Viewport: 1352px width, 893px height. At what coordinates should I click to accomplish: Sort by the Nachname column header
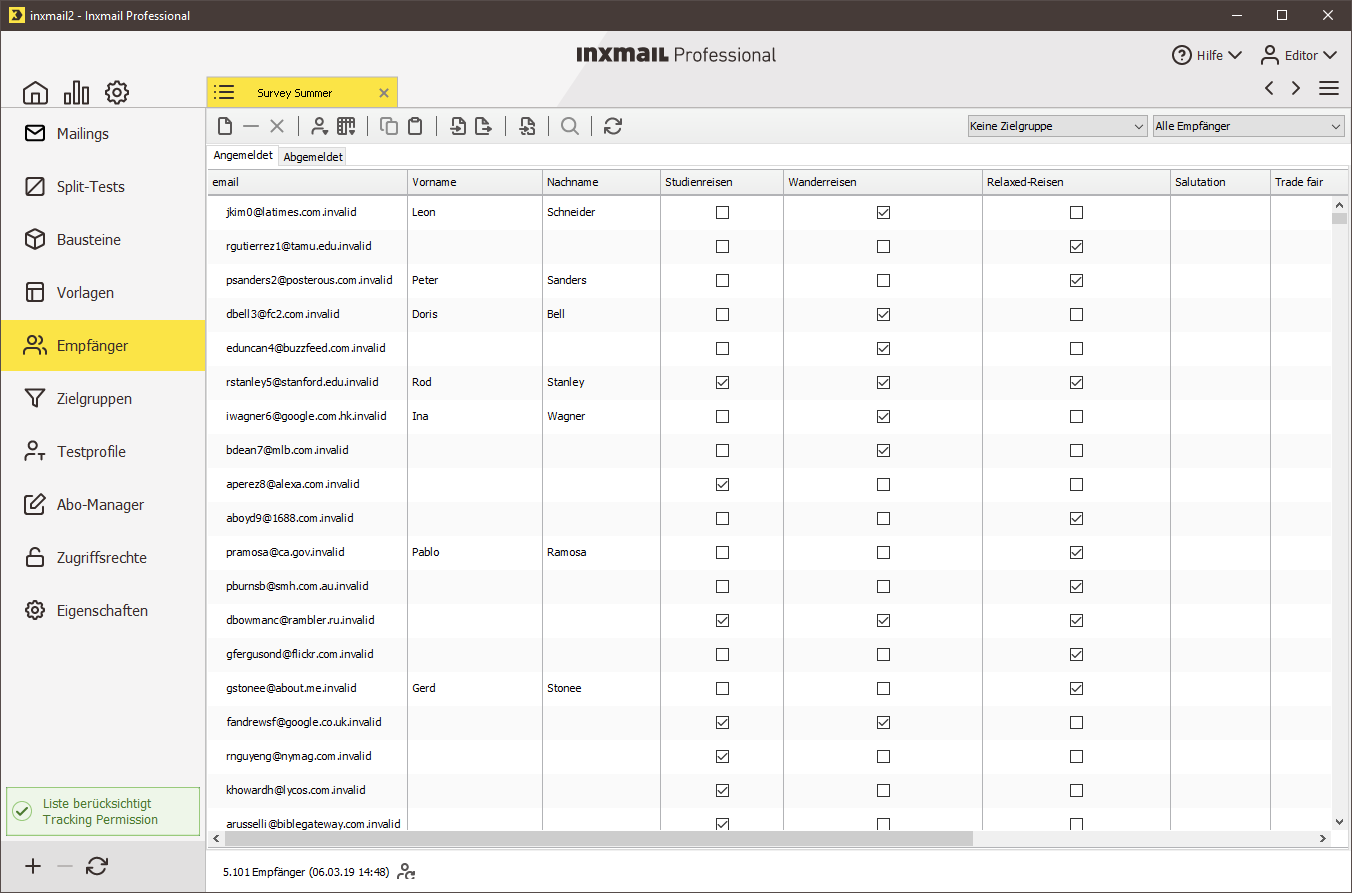[x=602, y=182]
